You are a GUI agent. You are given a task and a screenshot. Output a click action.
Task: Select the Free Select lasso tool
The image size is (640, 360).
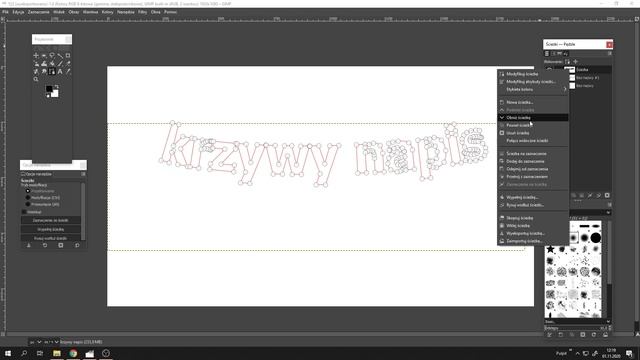[52, 56]
